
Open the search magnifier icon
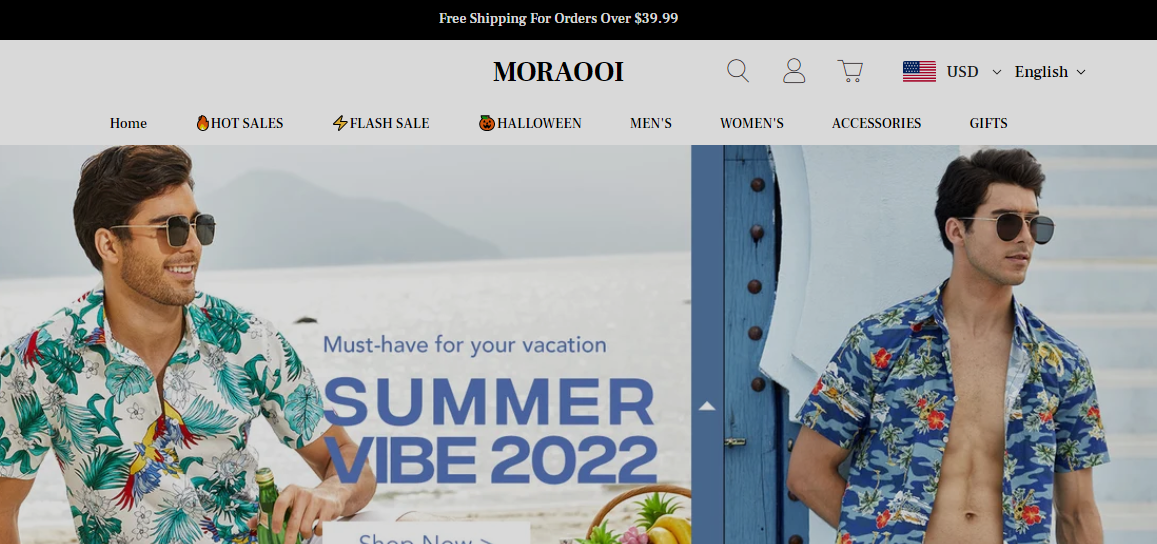[738, 71]
